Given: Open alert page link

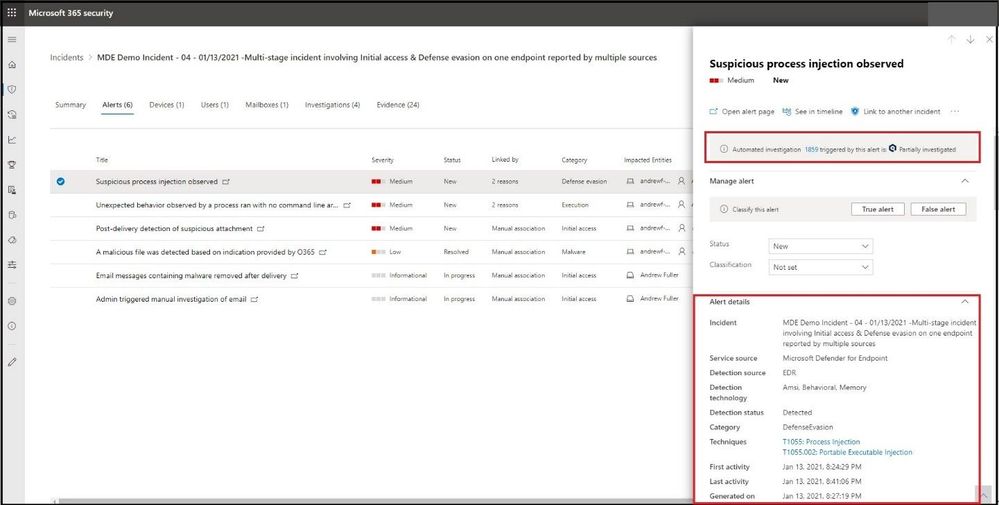Looking at the screenshot, I should [748, 111].
